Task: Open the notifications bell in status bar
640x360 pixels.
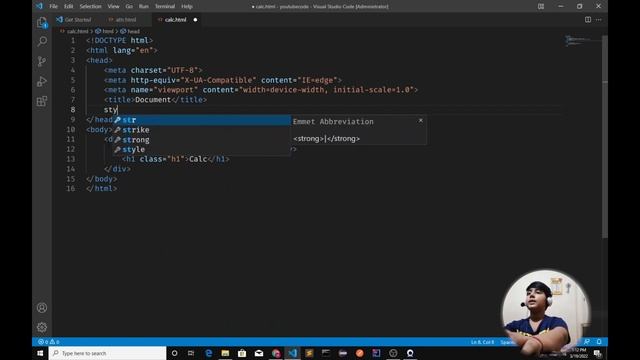Action: tap(599, 342)
